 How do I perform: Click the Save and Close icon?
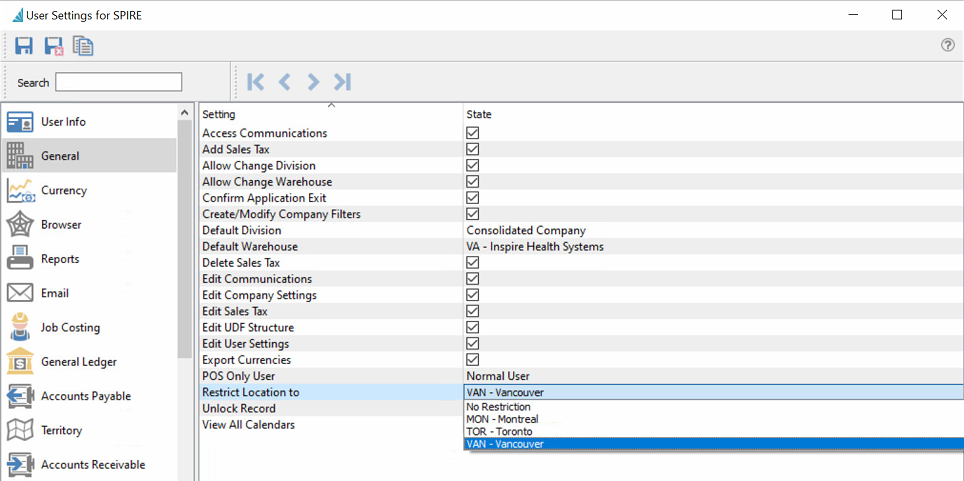54,46
